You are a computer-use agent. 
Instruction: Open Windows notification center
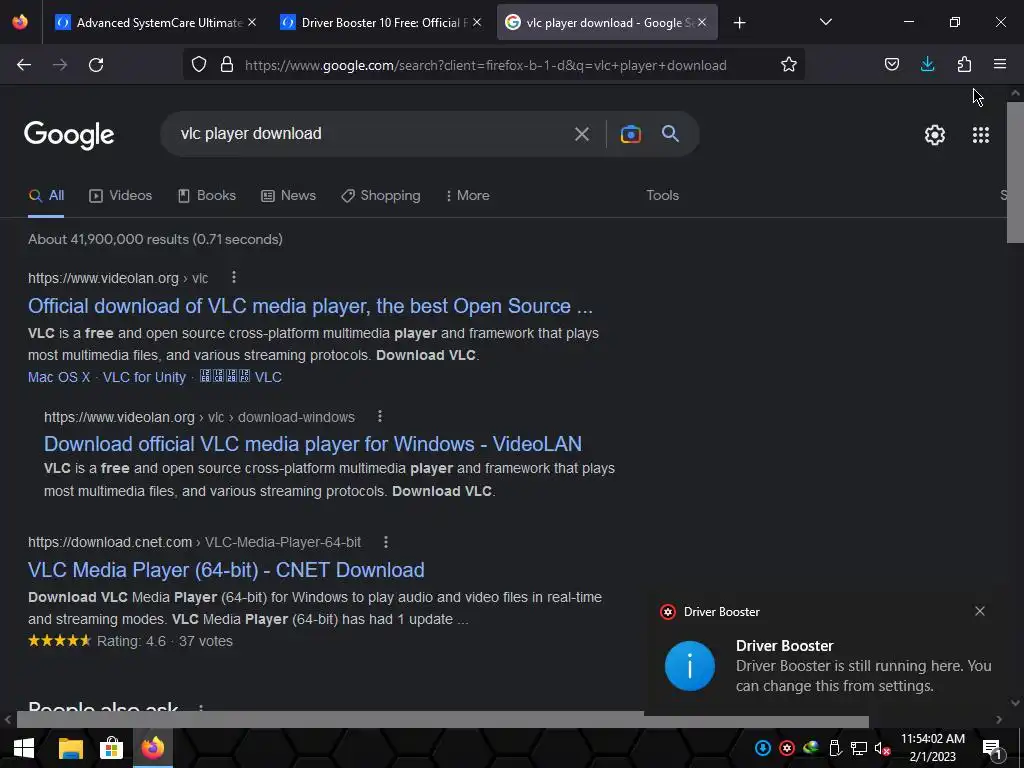pyautogui.click(x=991, y=748)
